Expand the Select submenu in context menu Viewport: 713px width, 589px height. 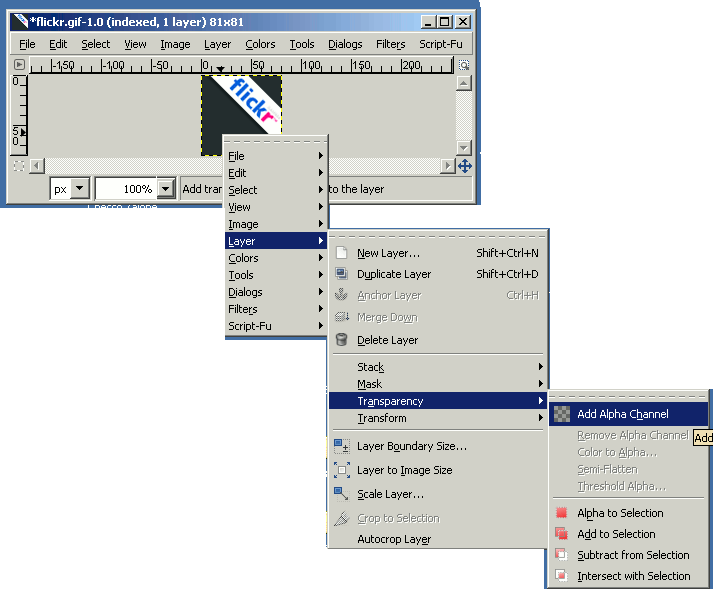(276, 190)
